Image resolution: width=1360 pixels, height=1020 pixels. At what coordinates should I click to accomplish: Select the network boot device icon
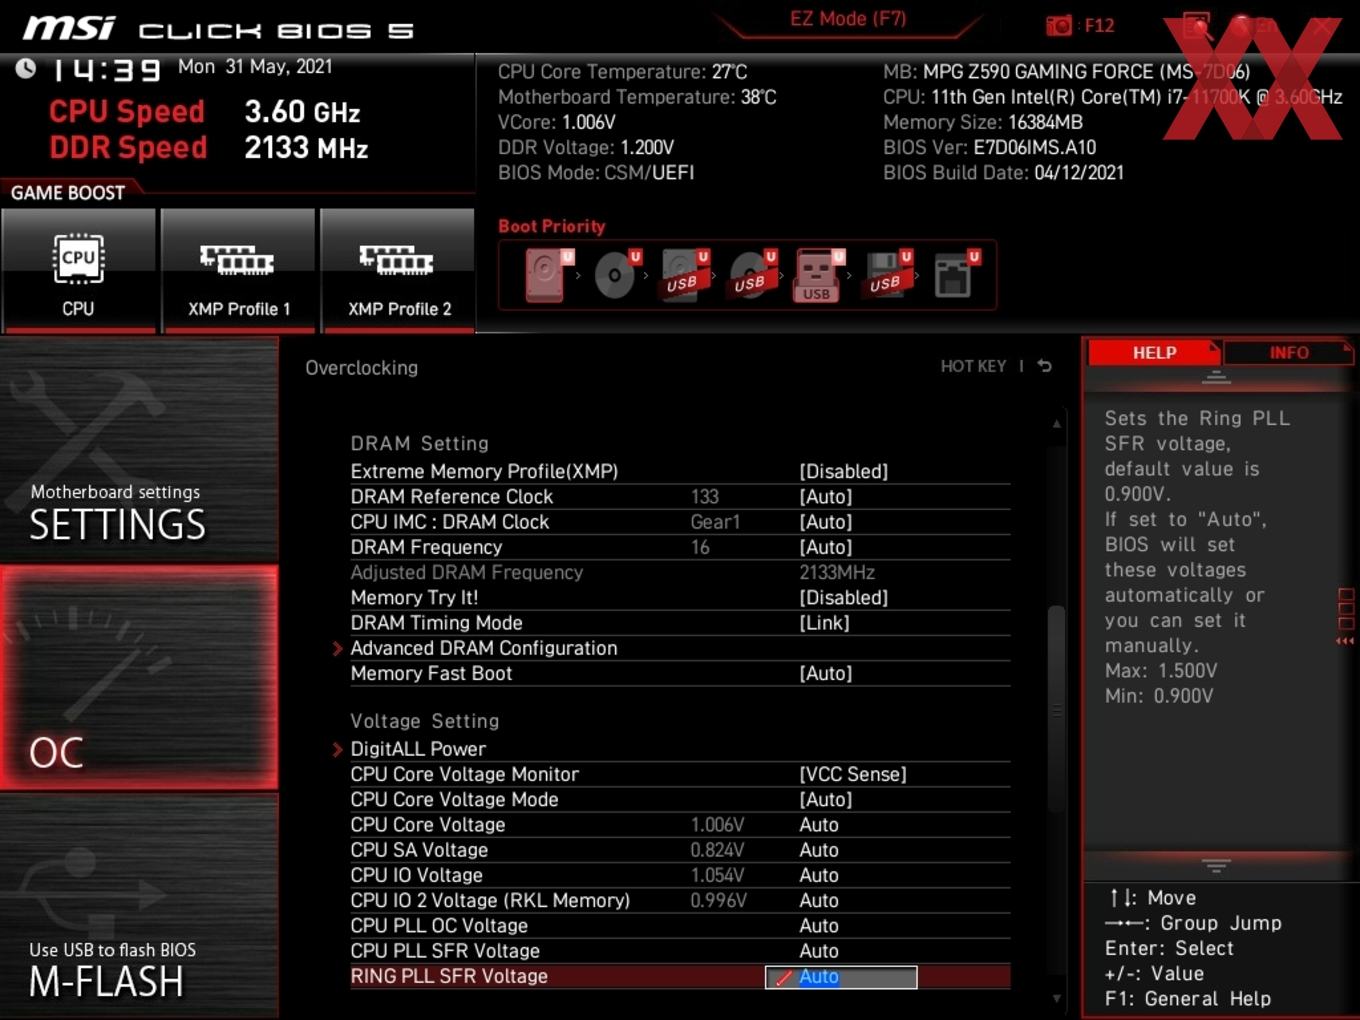(x=956, y=275)
